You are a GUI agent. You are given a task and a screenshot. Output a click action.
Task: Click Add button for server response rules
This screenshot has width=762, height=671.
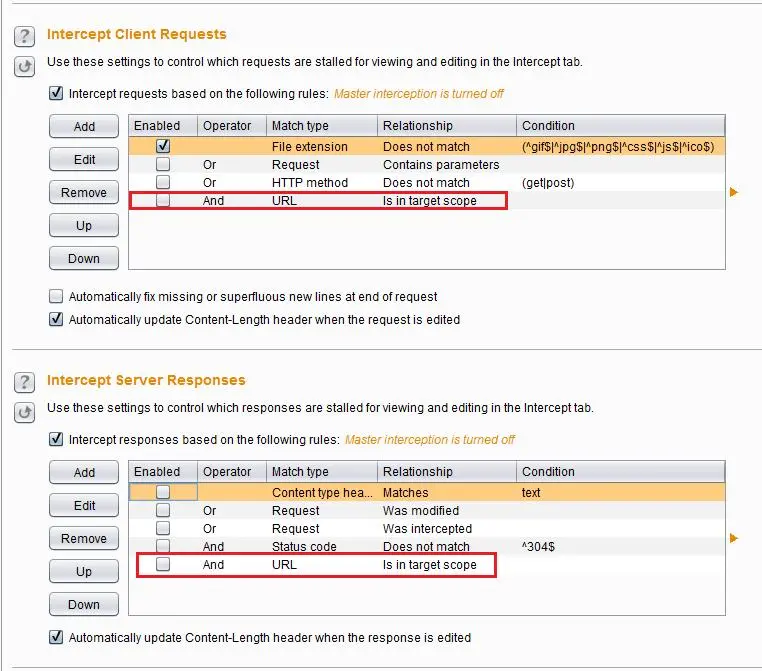[x=84, y=472]
